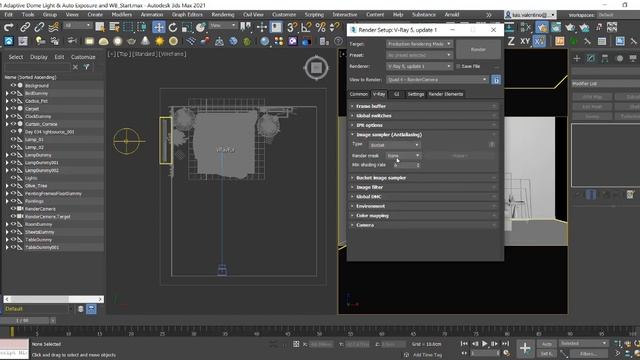Click the Auto key button
This screenshot has height=360, width=640.
click(547, 344)
